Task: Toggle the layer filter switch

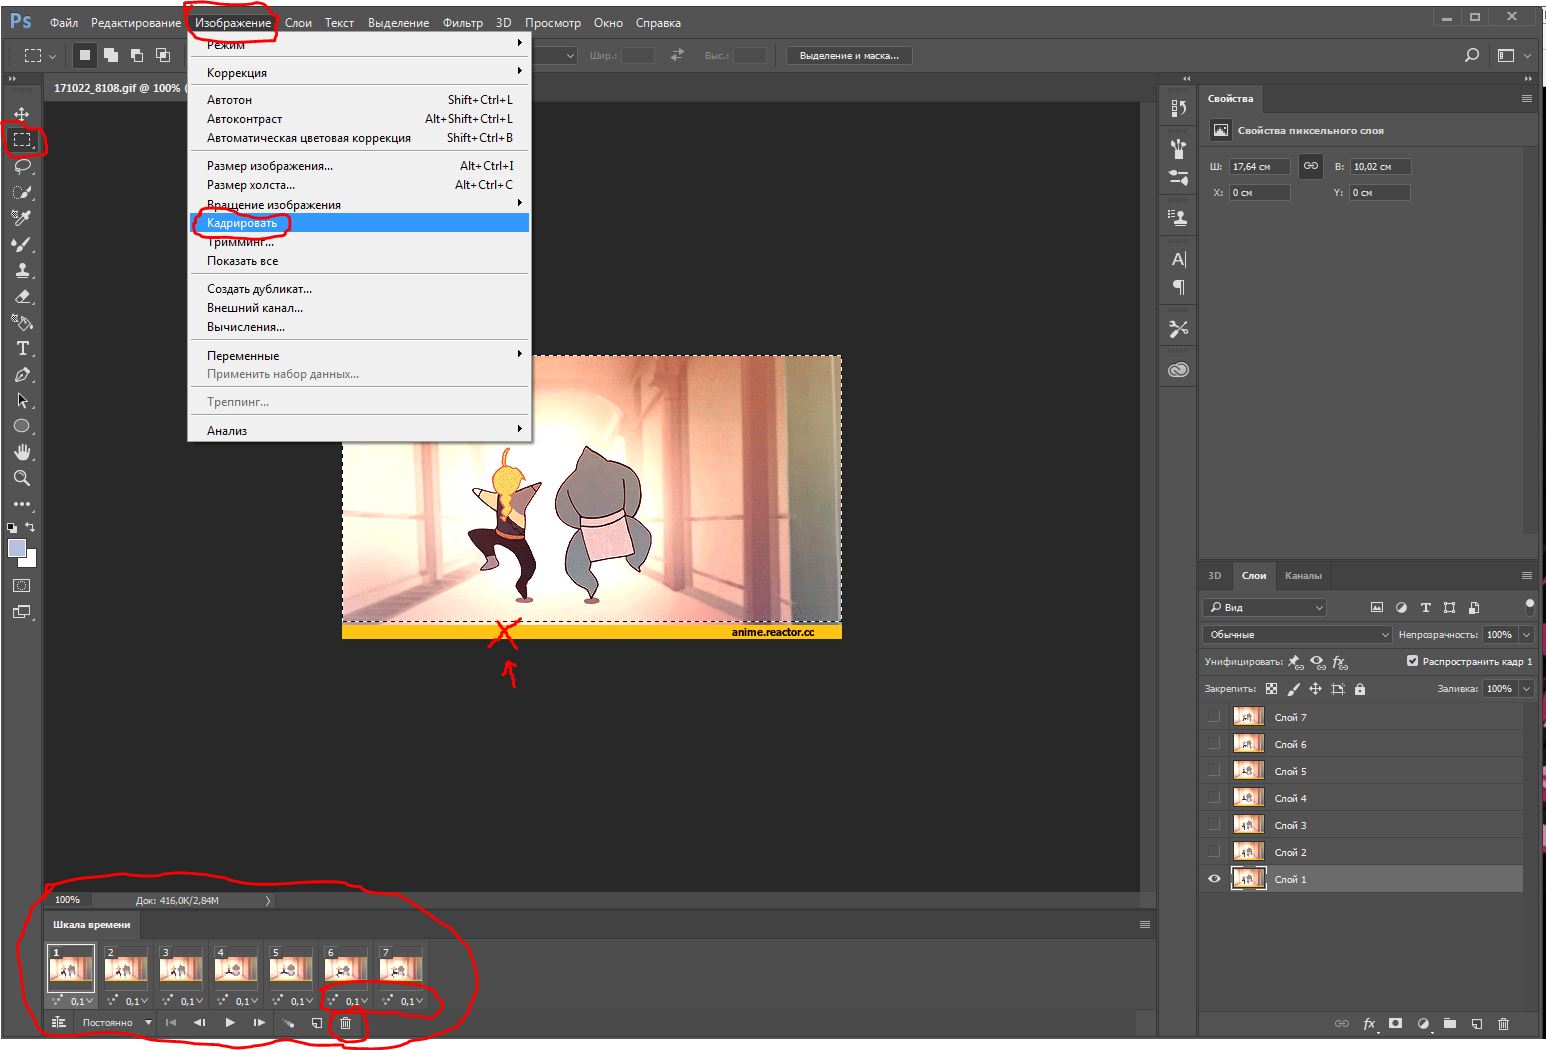Action: click(x=1529, y=606)
